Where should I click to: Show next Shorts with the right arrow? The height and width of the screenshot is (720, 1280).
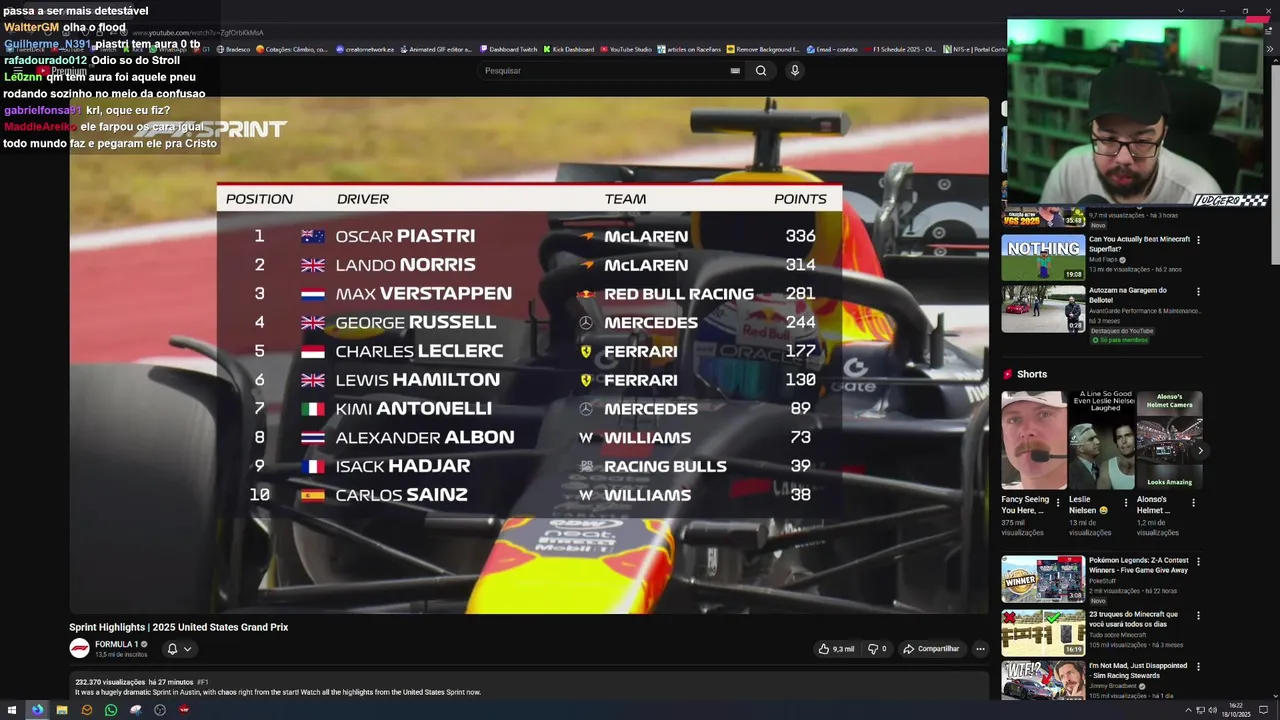click(1200, 451)
